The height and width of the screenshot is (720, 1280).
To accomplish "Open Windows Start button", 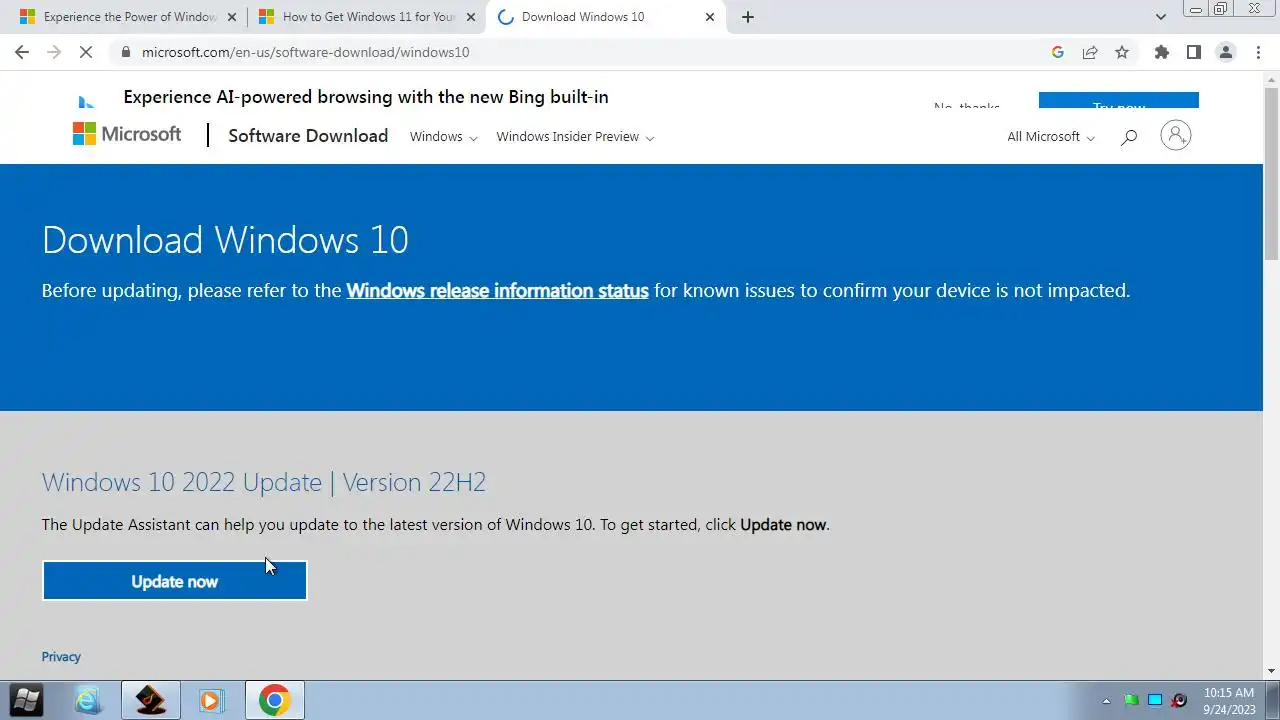I will click(27, 700).
